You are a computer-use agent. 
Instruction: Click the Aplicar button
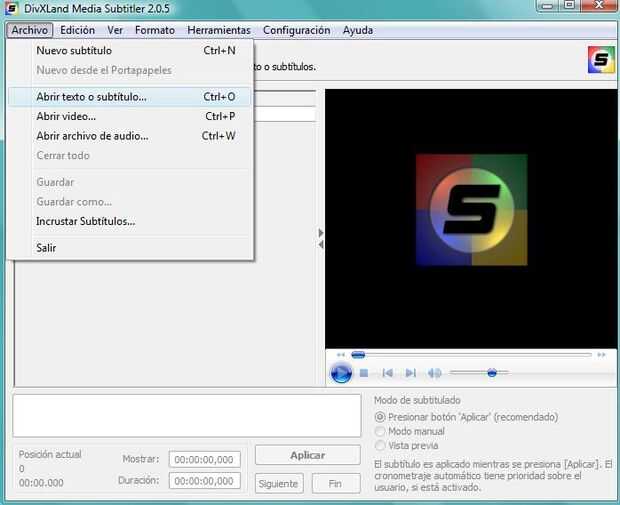click(x=308, y=455)
